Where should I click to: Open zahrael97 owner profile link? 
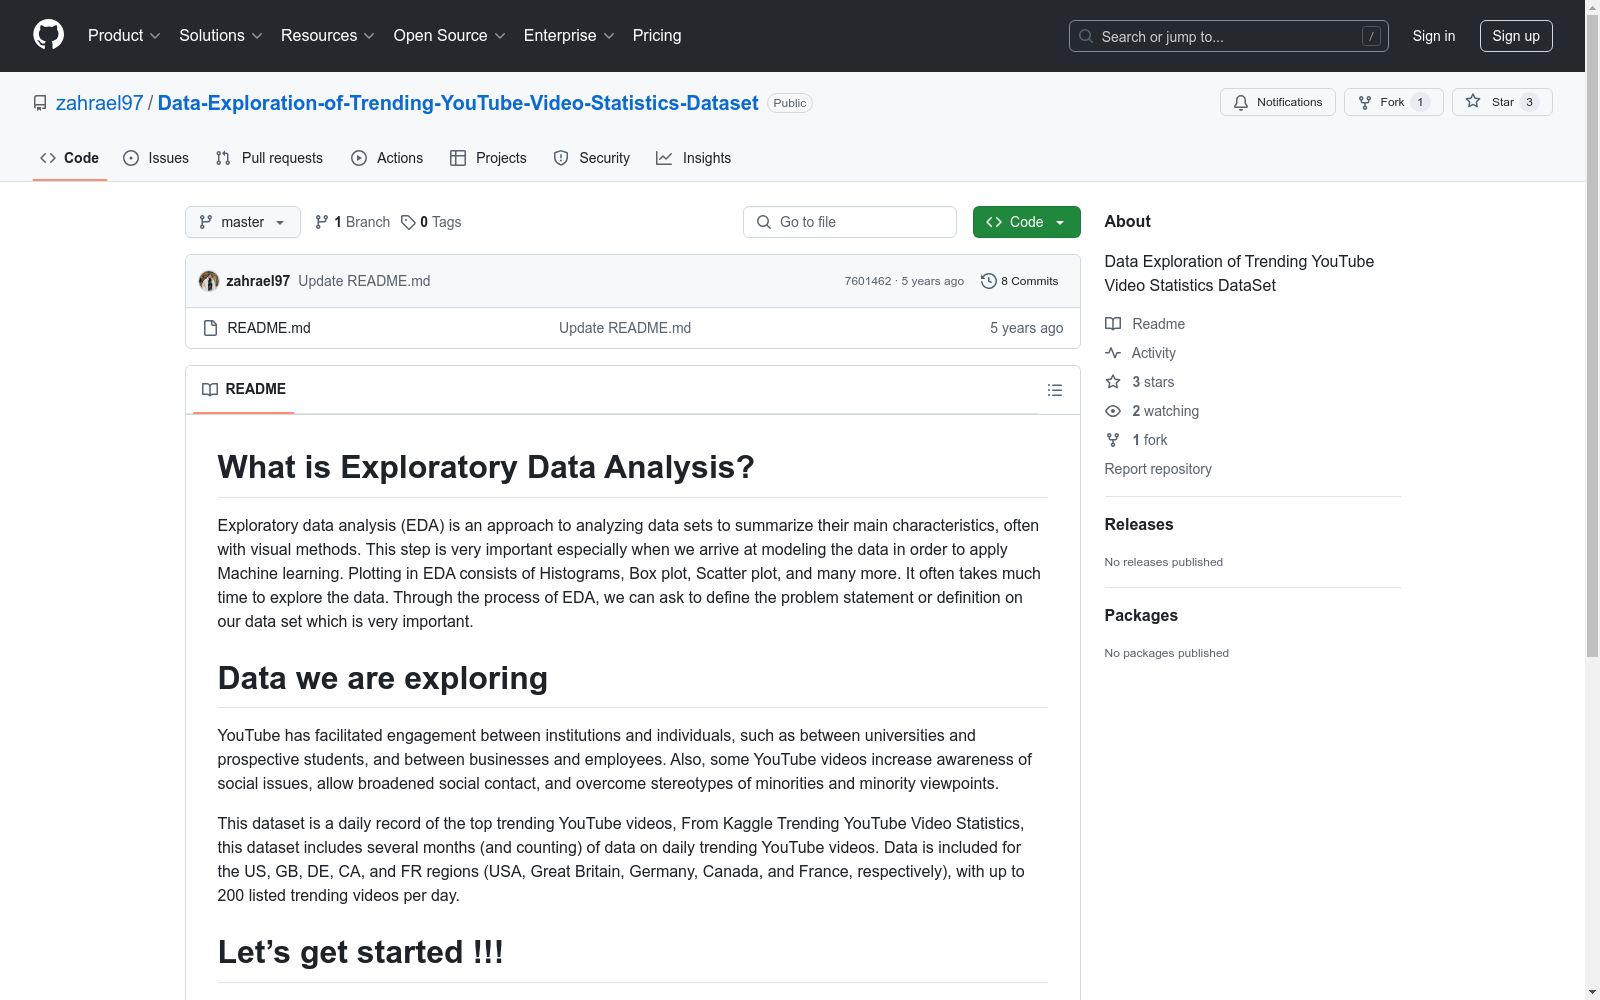tap(100, 103)
